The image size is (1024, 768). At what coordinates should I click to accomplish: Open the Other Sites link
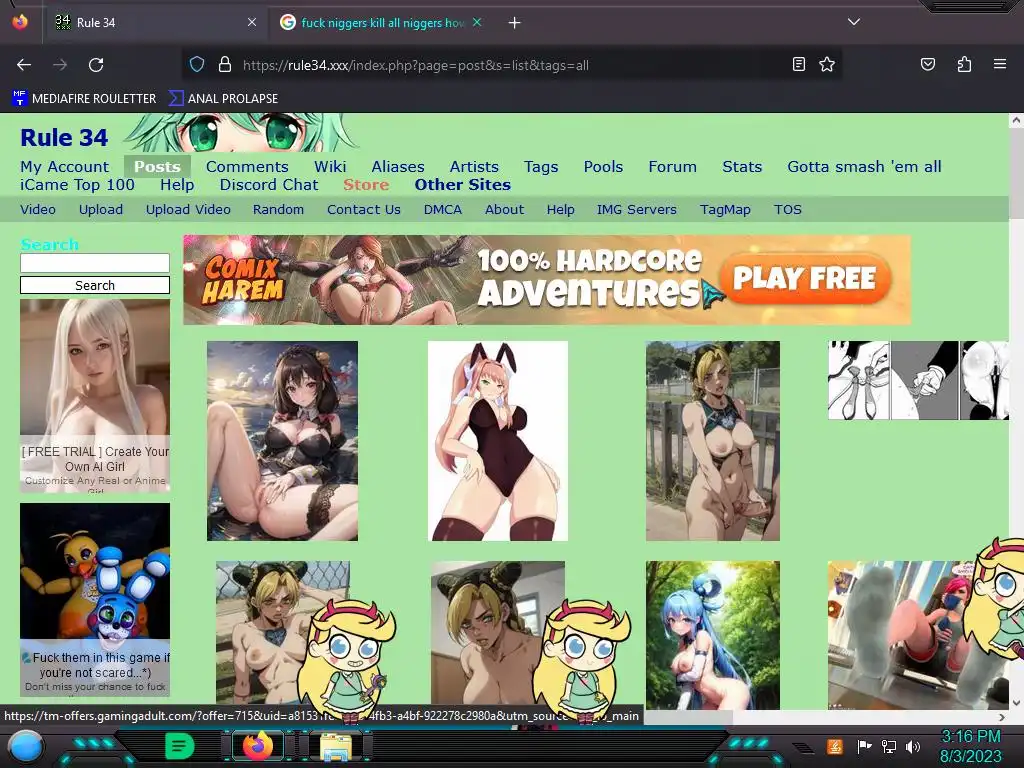coord(462,185)
